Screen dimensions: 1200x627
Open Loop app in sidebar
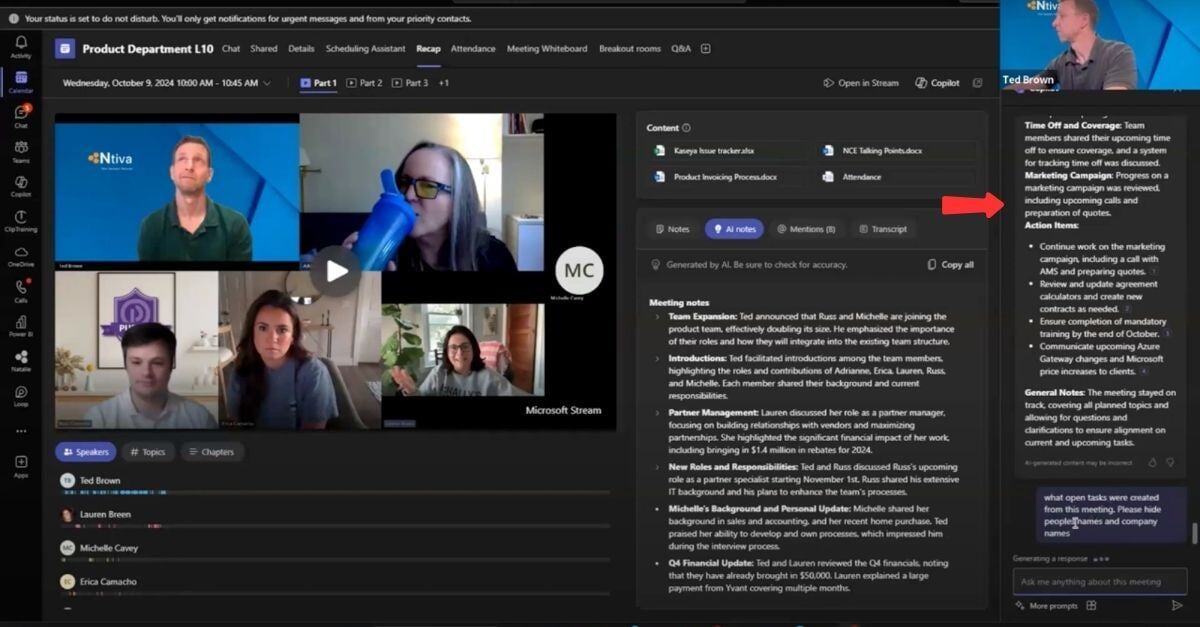point(21,395)
